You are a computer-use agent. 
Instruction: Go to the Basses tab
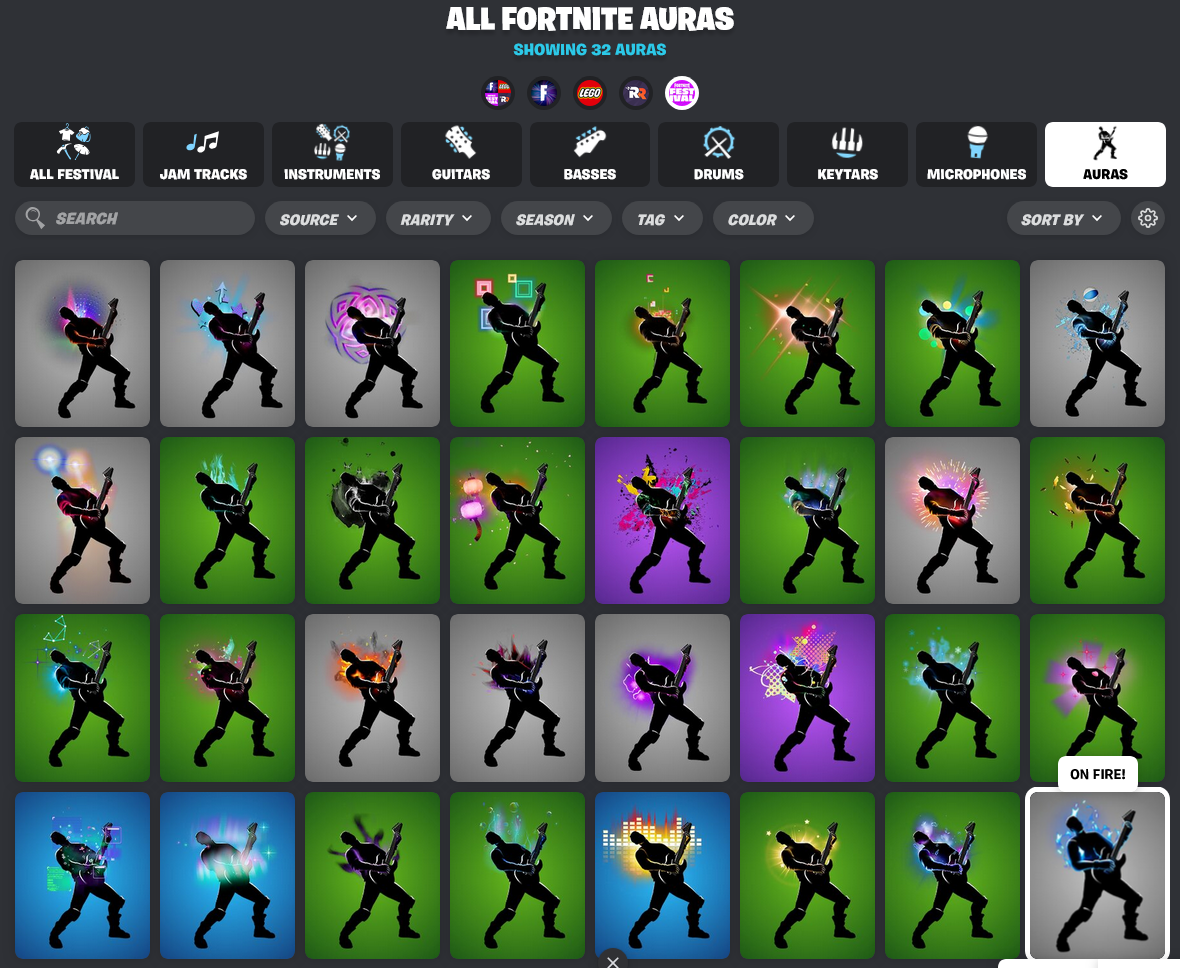pyautogui.click(x=590, y=154)
